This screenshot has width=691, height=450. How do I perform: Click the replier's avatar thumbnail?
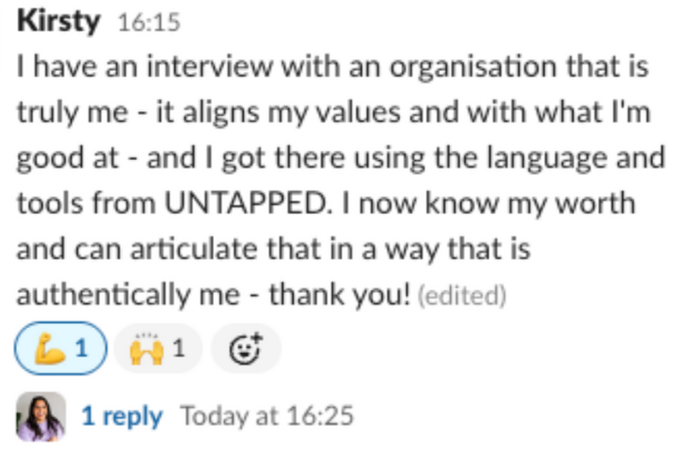coord(41,415)
